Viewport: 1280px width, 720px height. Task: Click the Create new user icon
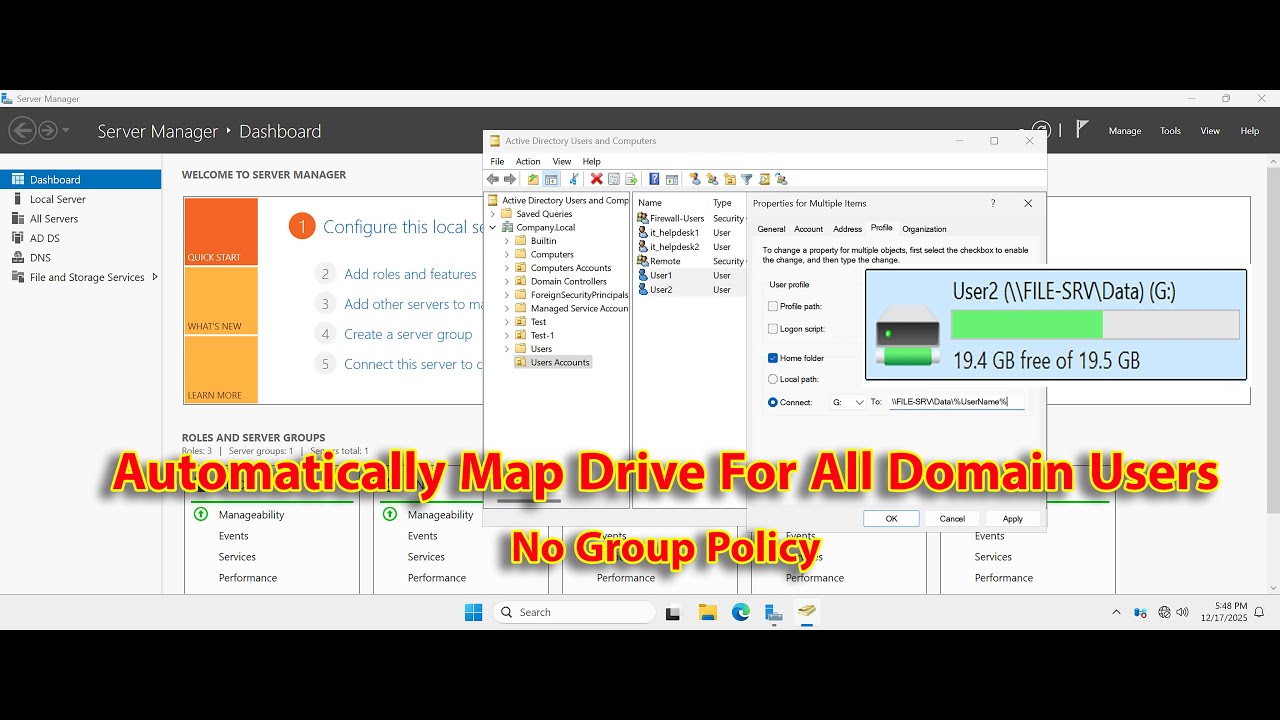695,179
